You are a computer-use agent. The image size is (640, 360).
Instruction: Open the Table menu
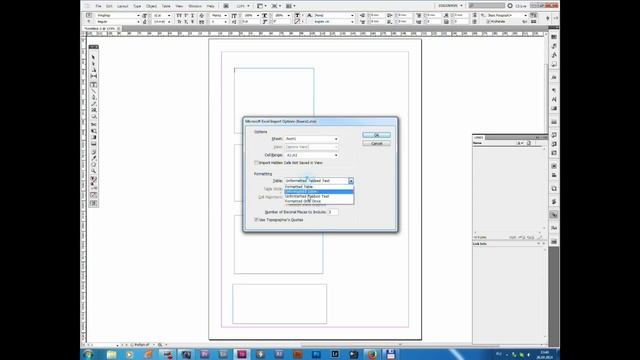[166, 6]
